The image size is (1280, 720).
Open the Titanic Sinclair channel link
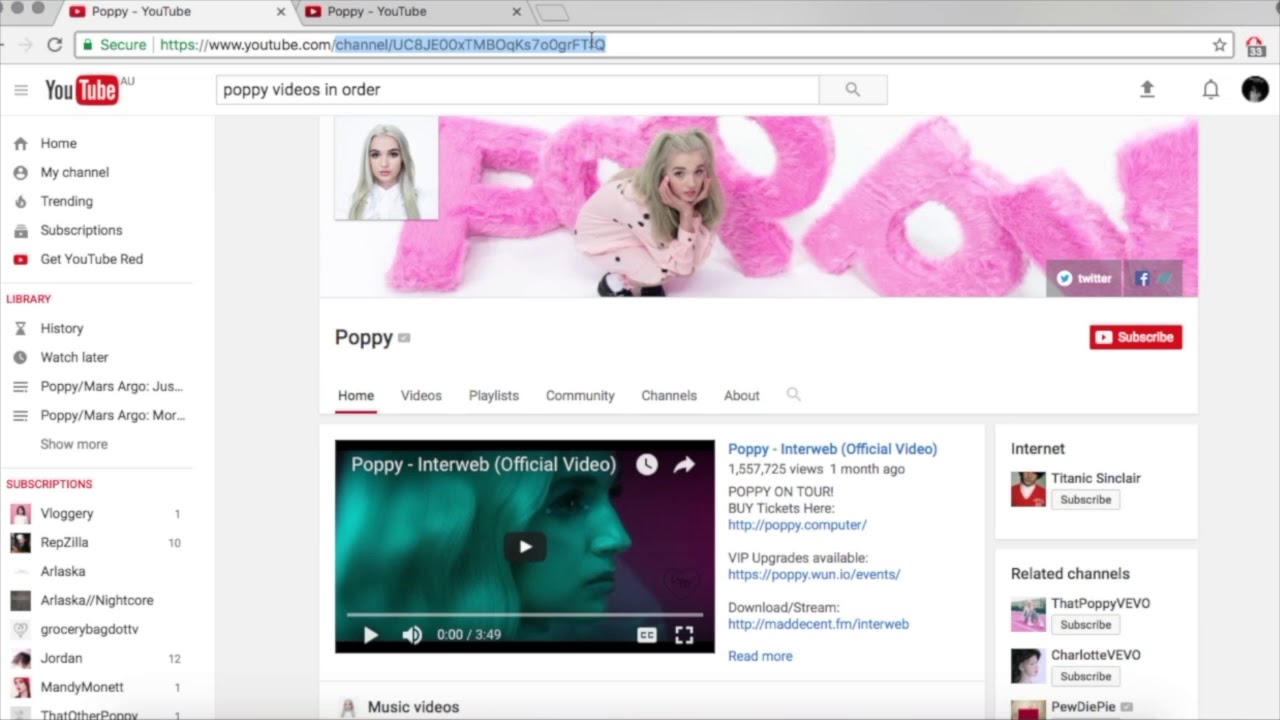tap(1095, 478)
